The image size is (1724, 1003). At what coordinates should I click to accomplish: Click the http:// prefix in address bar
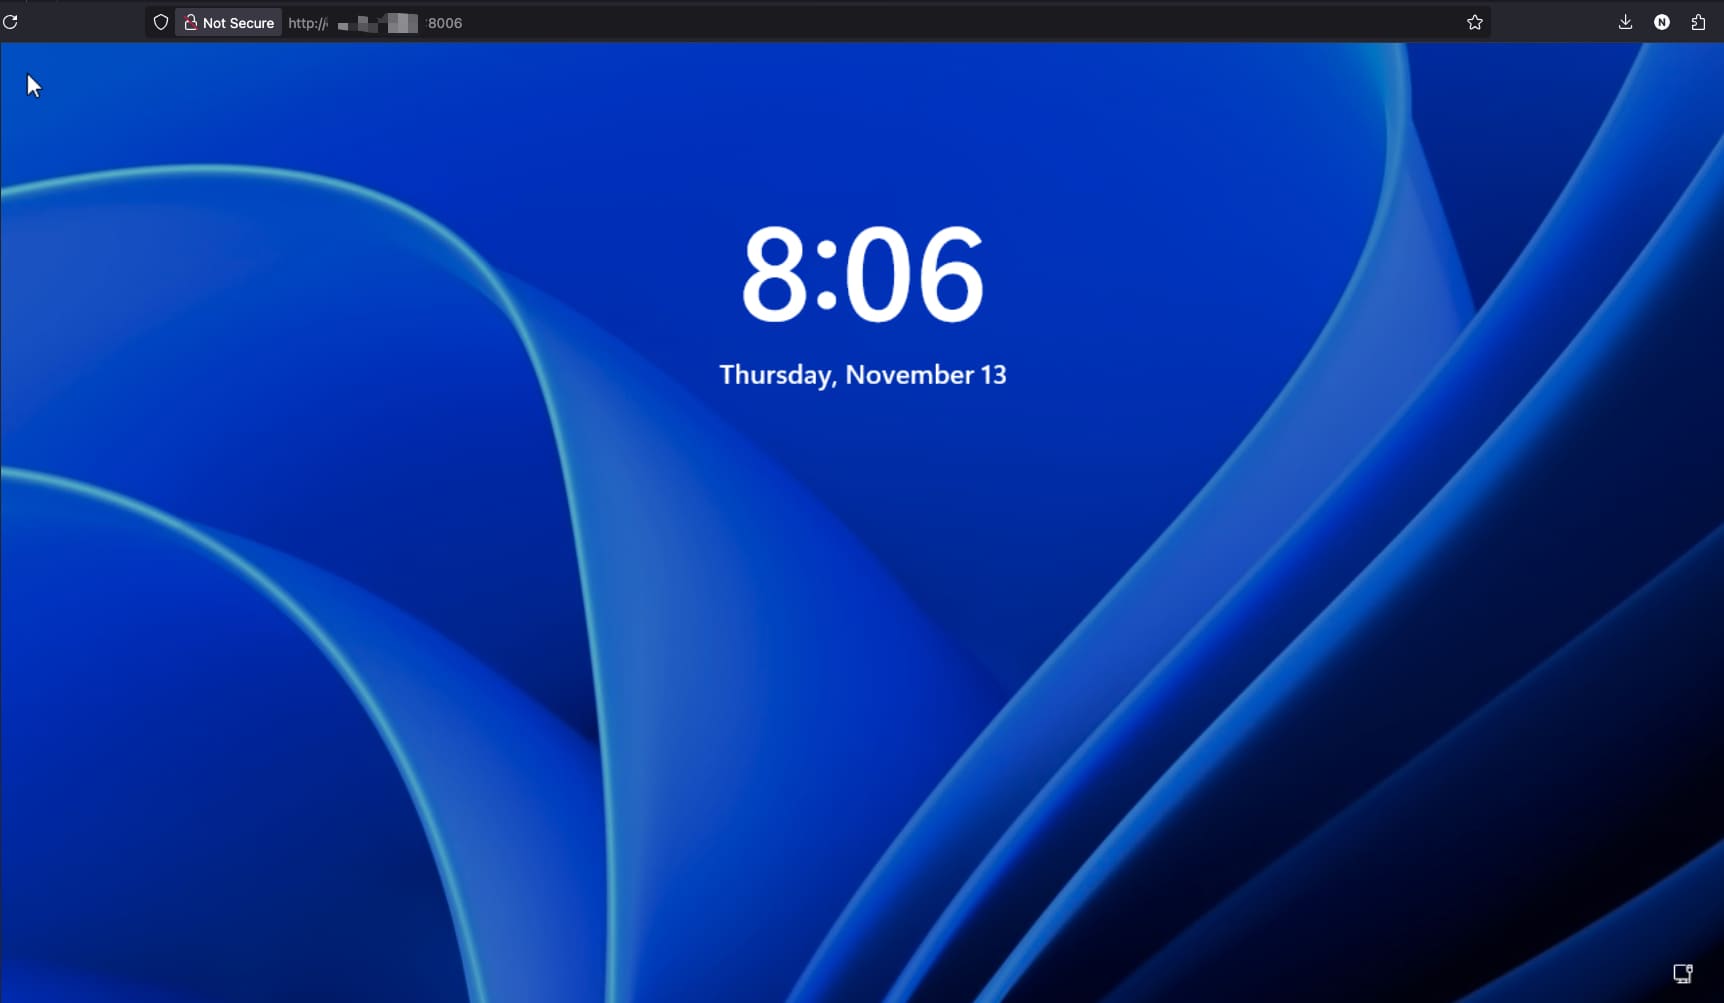click(x=307, y=23)
